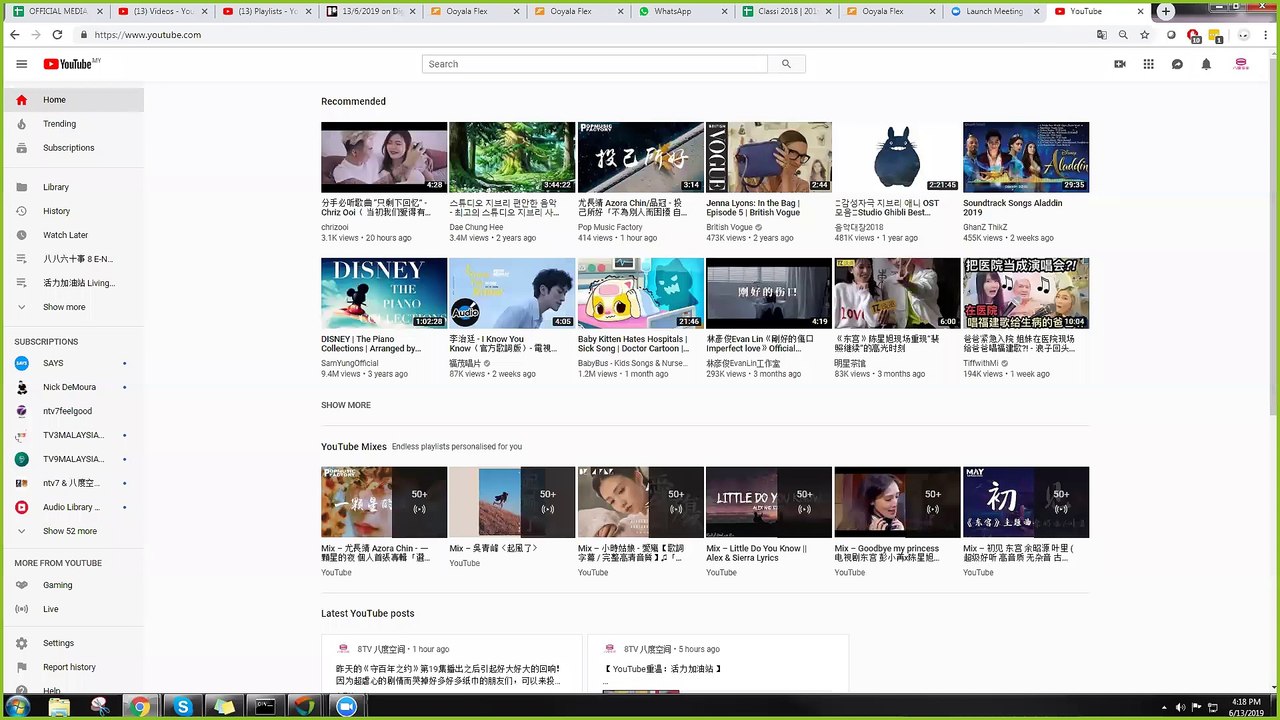Open the SamYungOfficial channel link
Image resolution: width=1280 pixels, height=720 pixels.
click(350, 363)
